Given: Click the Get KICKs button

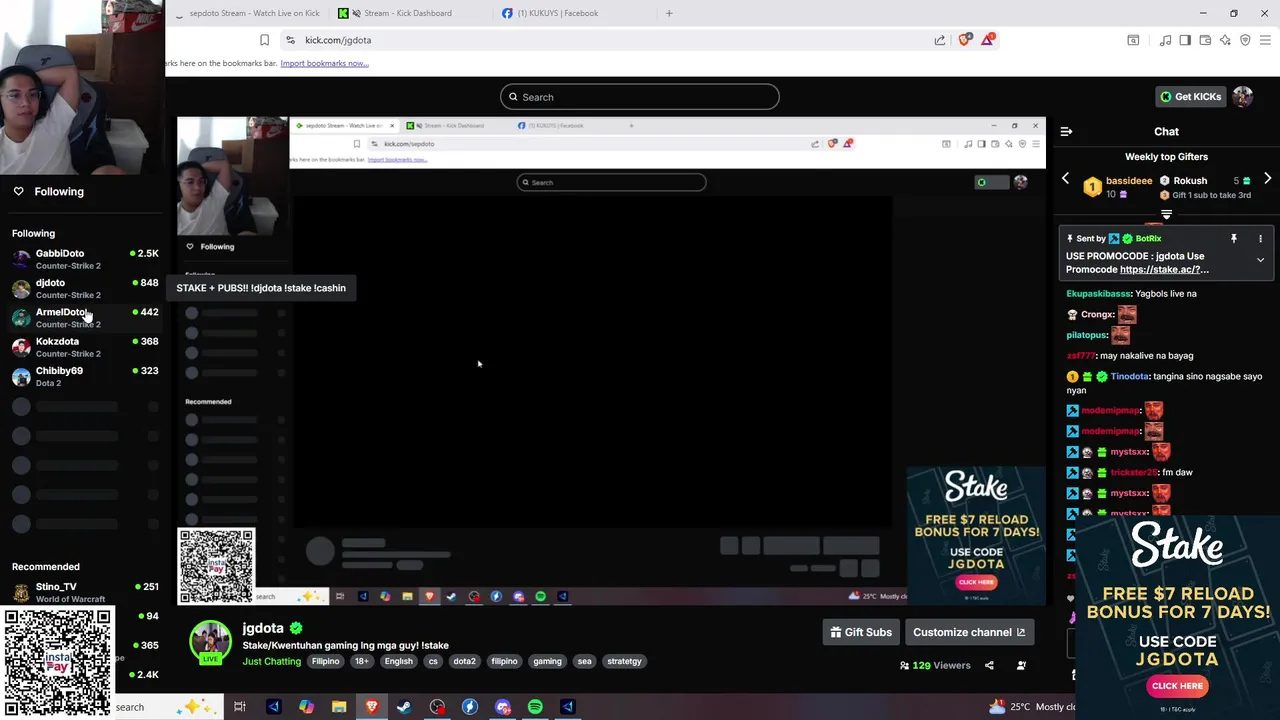Looking at the screenshot, I should (1190, 97).
